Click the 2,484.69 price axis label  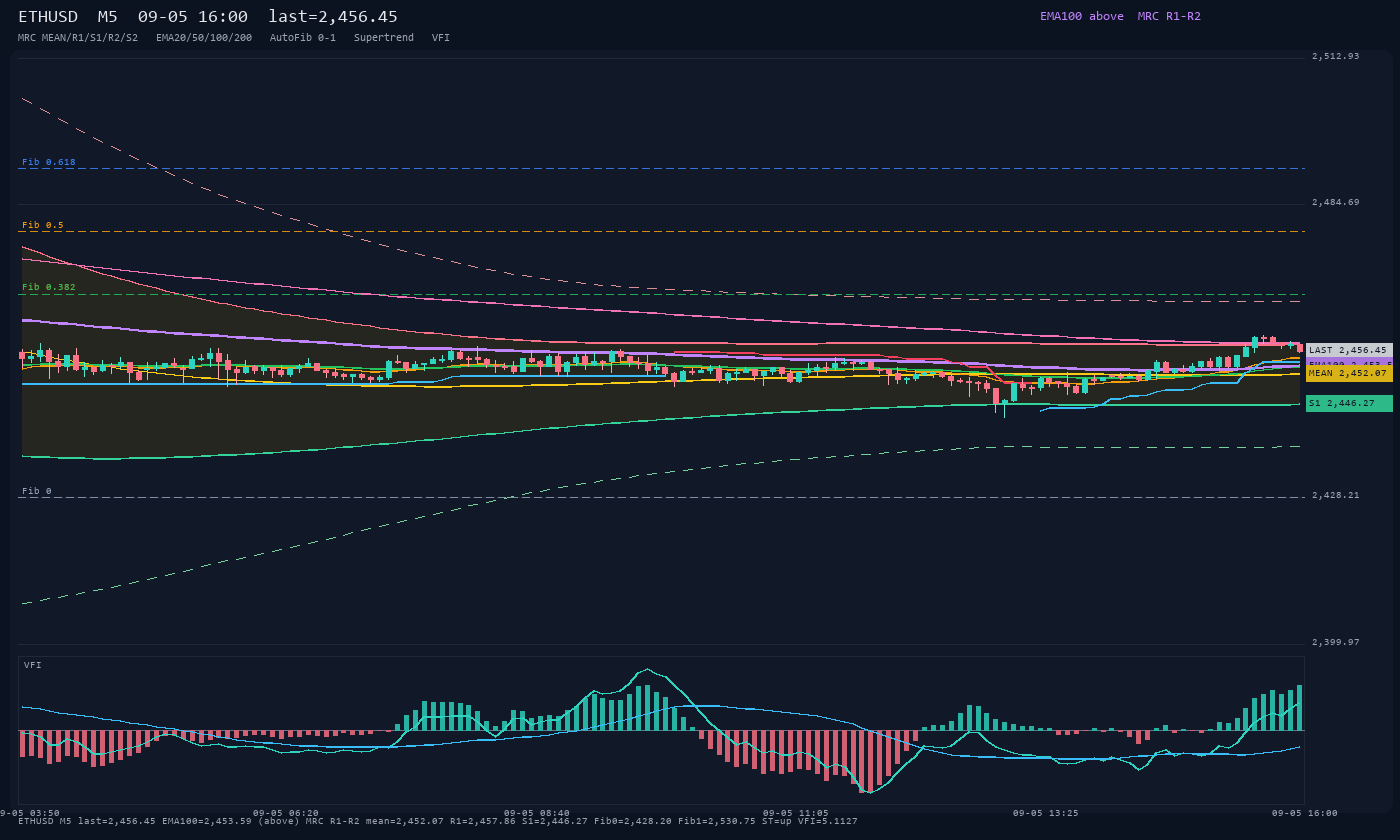(1336, 202)
